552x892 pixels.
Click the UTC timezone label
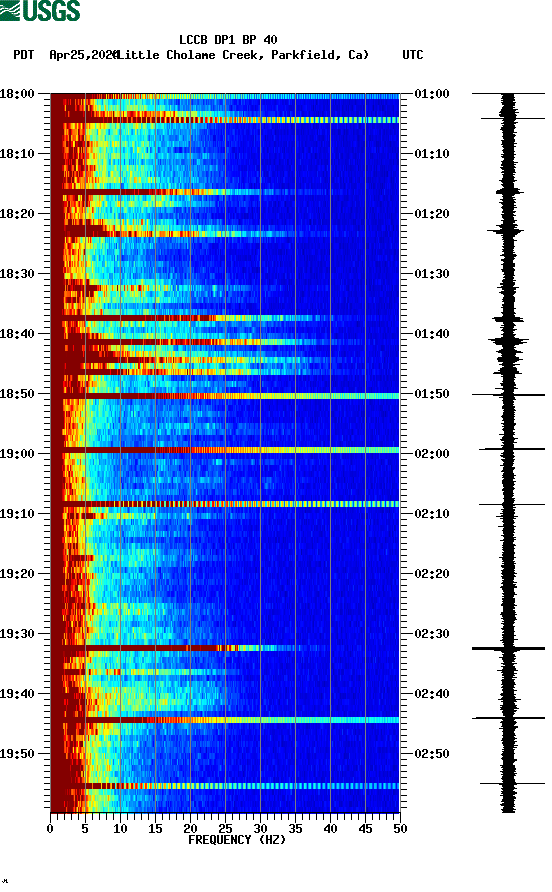(x=413, y=55)
